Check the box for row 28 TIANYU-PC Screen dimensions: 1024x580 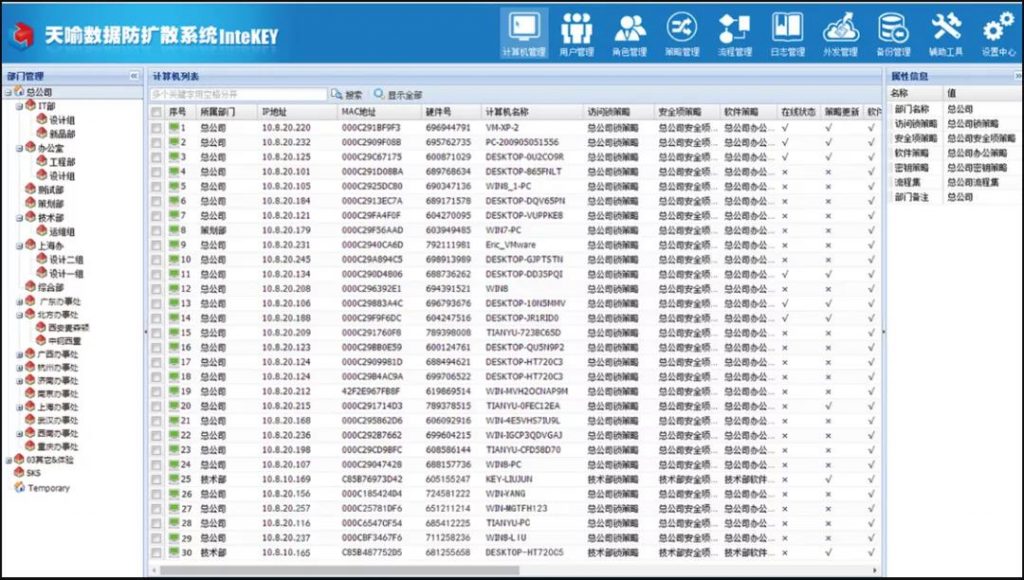point(156,523)
